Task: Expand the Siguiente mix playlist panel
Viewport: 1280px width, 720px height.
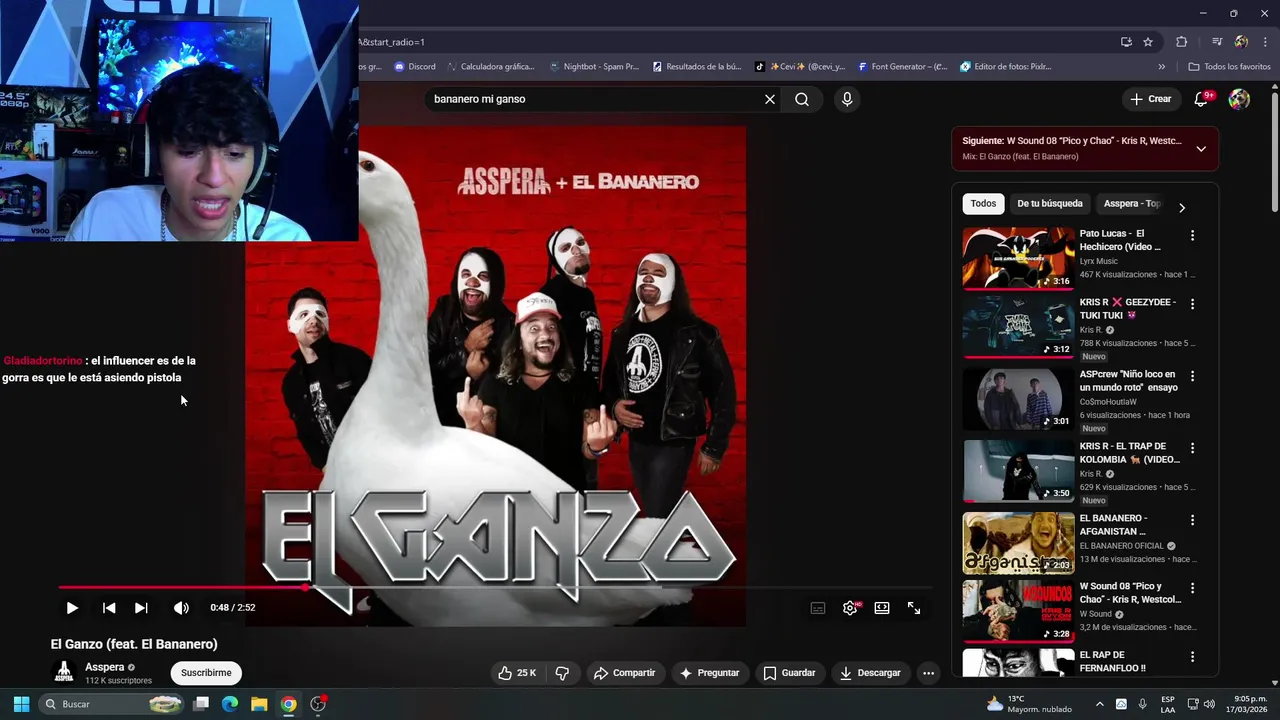Action: 1201,149
